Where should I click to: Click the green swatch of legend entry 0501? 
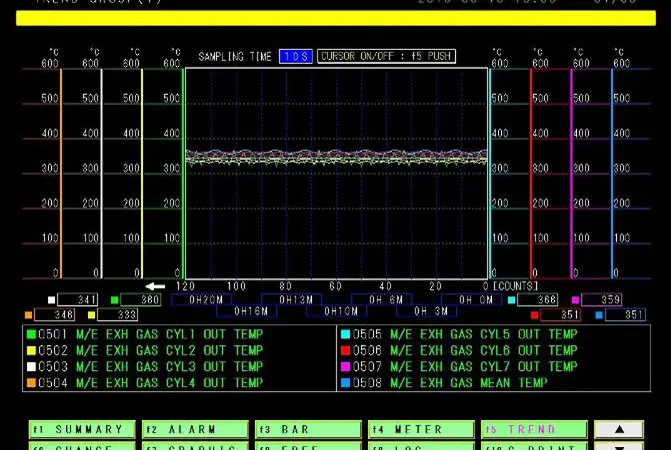click(x=31, y=334)
